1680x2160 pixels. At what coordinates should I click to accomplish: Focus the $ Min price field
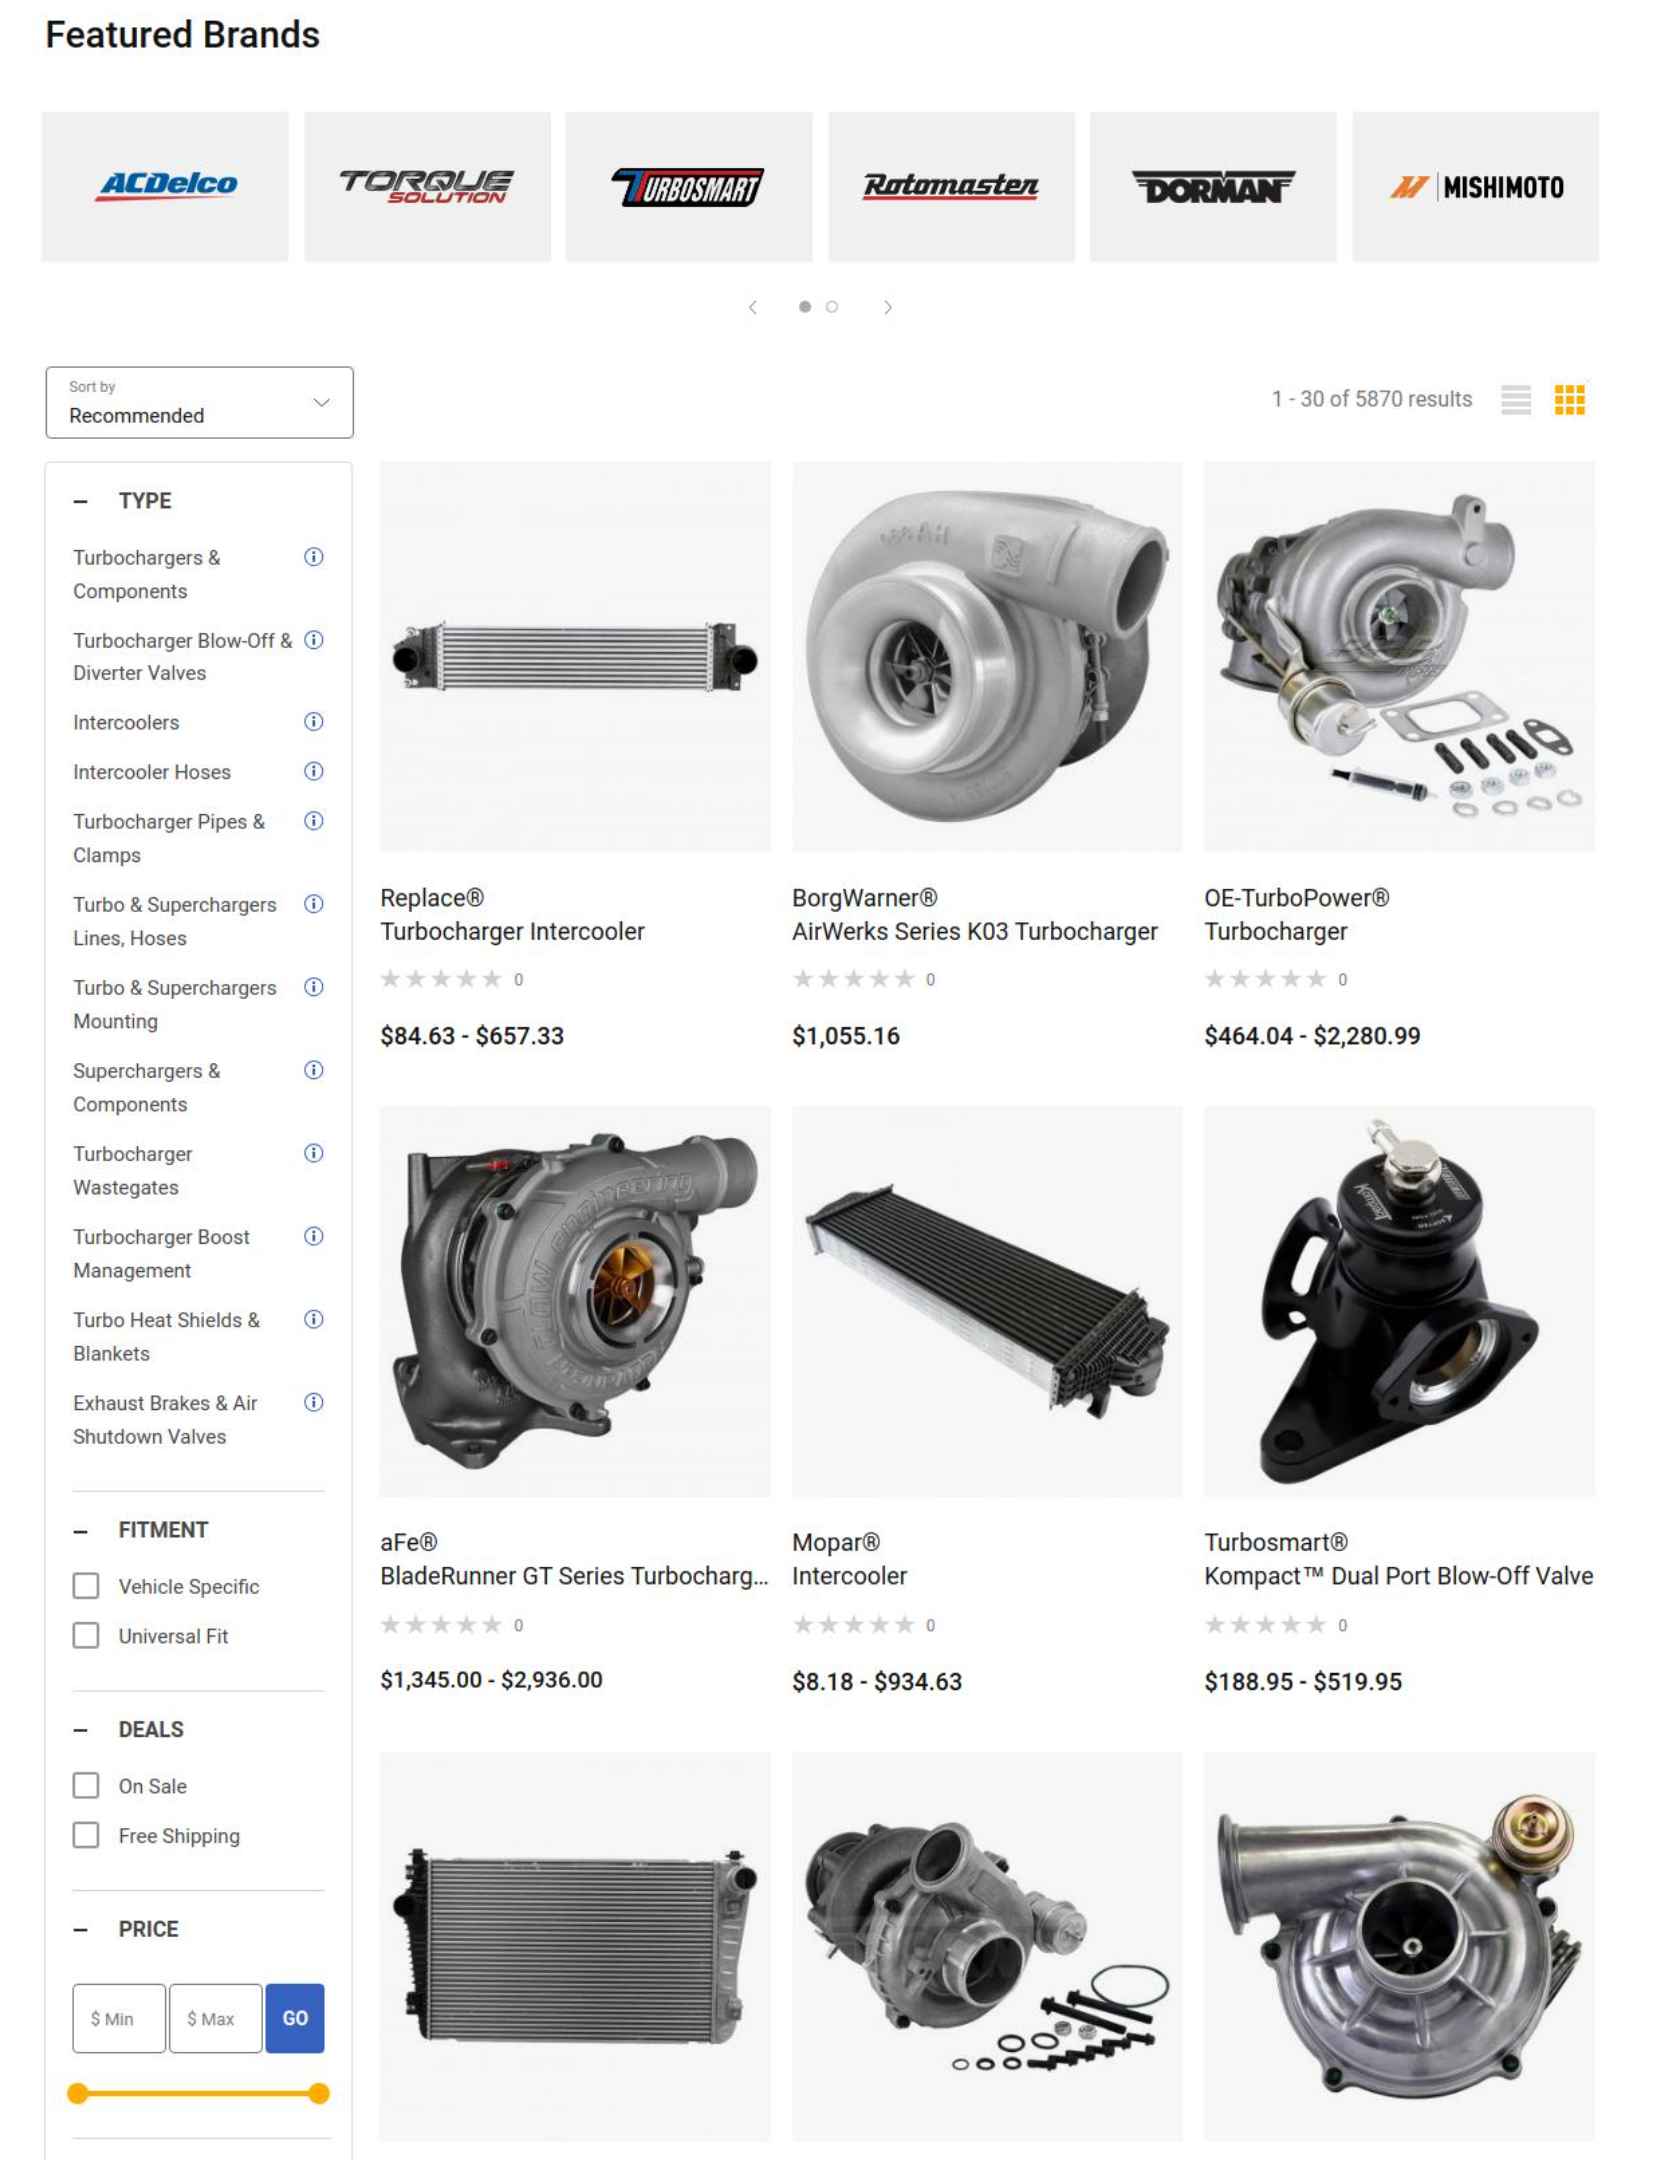pyautogui.click(x=119, y=2018)
